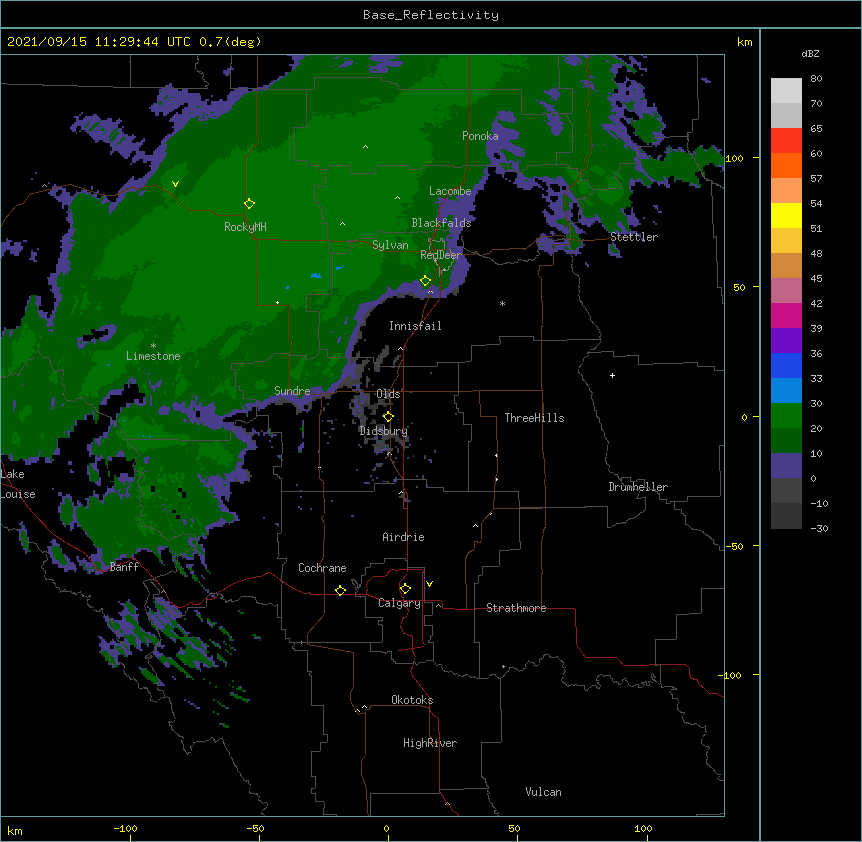Click the yellow V marker east of Calgary
The width and height of the screenshot is (862, 842).
[x=429, y=584]
